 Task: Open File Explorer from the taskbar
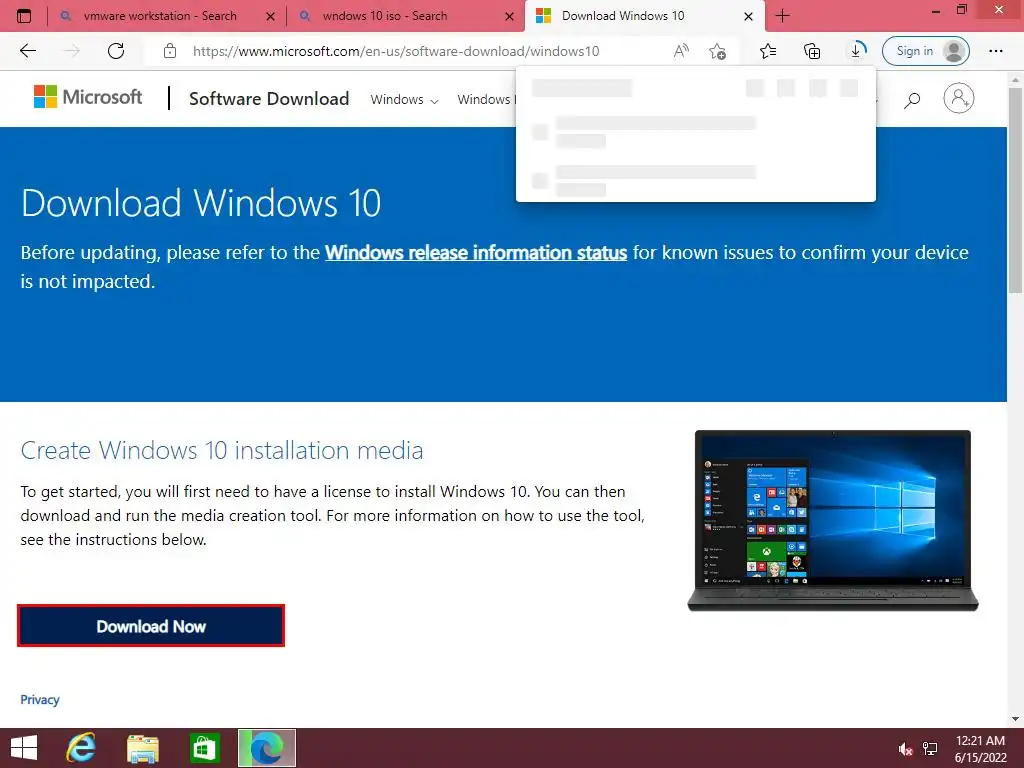[x=142, y=748]
